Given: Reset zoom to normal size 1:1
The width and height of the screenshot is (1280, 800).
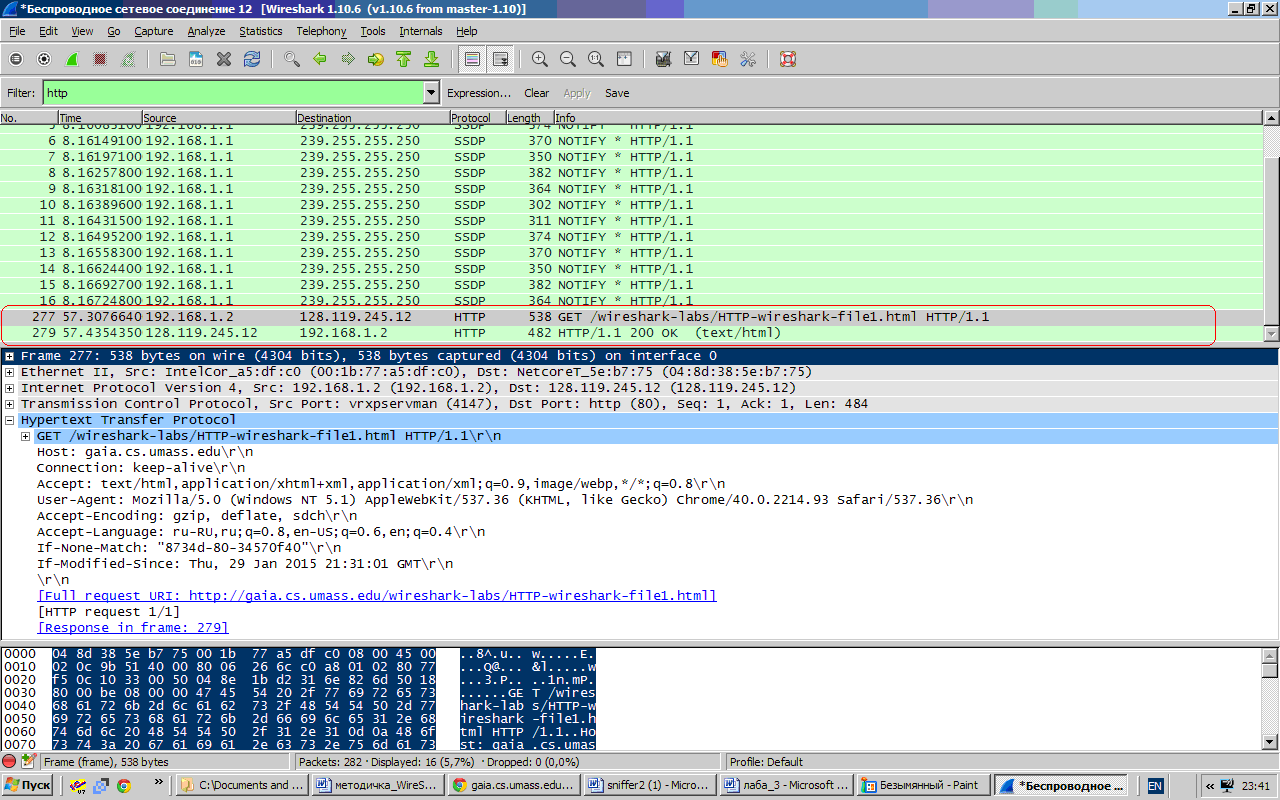Looking at the screenshot, I should [596, 59].
